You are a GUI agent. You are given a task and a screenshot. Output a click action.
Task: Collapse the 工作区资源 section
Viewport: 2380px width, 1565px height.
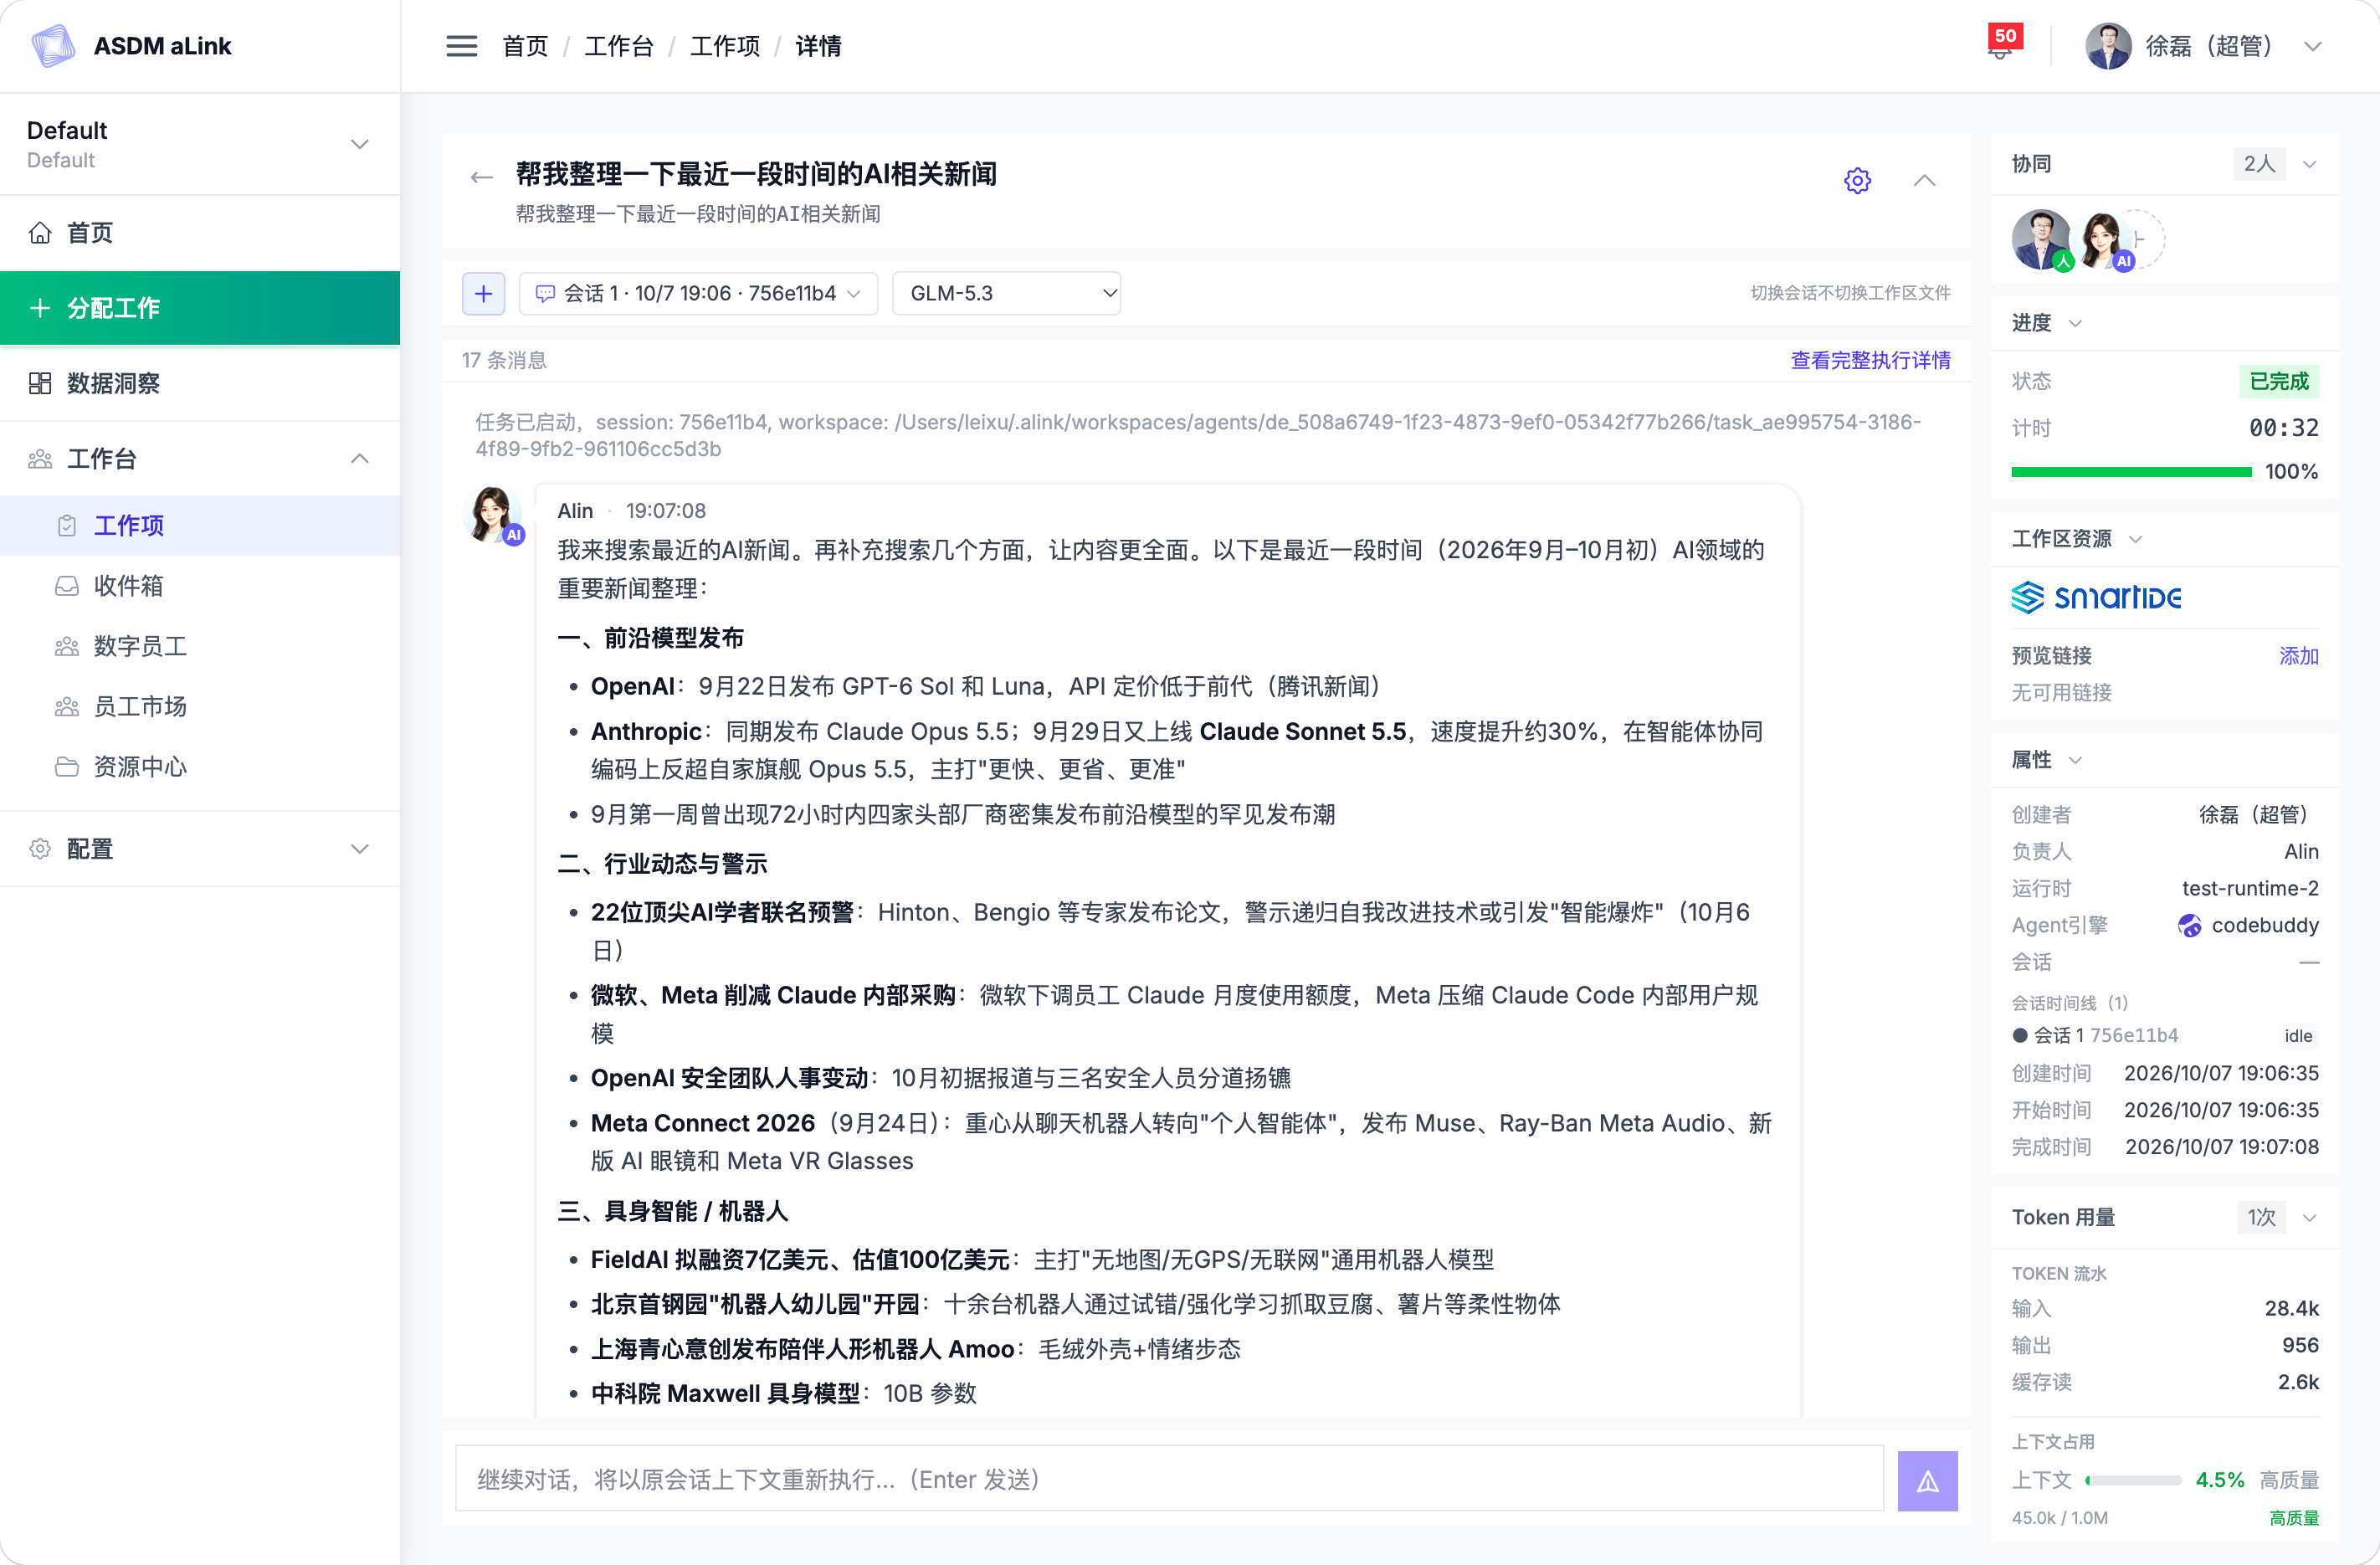tap(2135, 539)
